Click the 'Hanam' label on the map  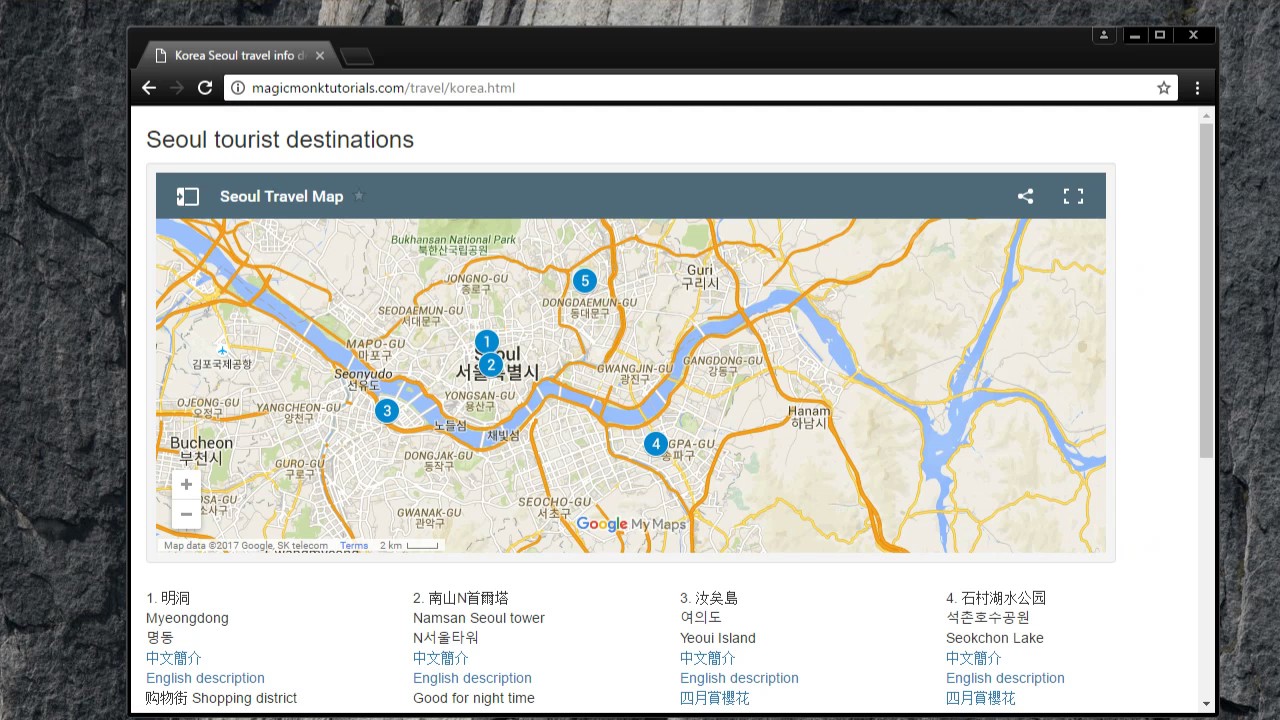[x=809, y=411]
